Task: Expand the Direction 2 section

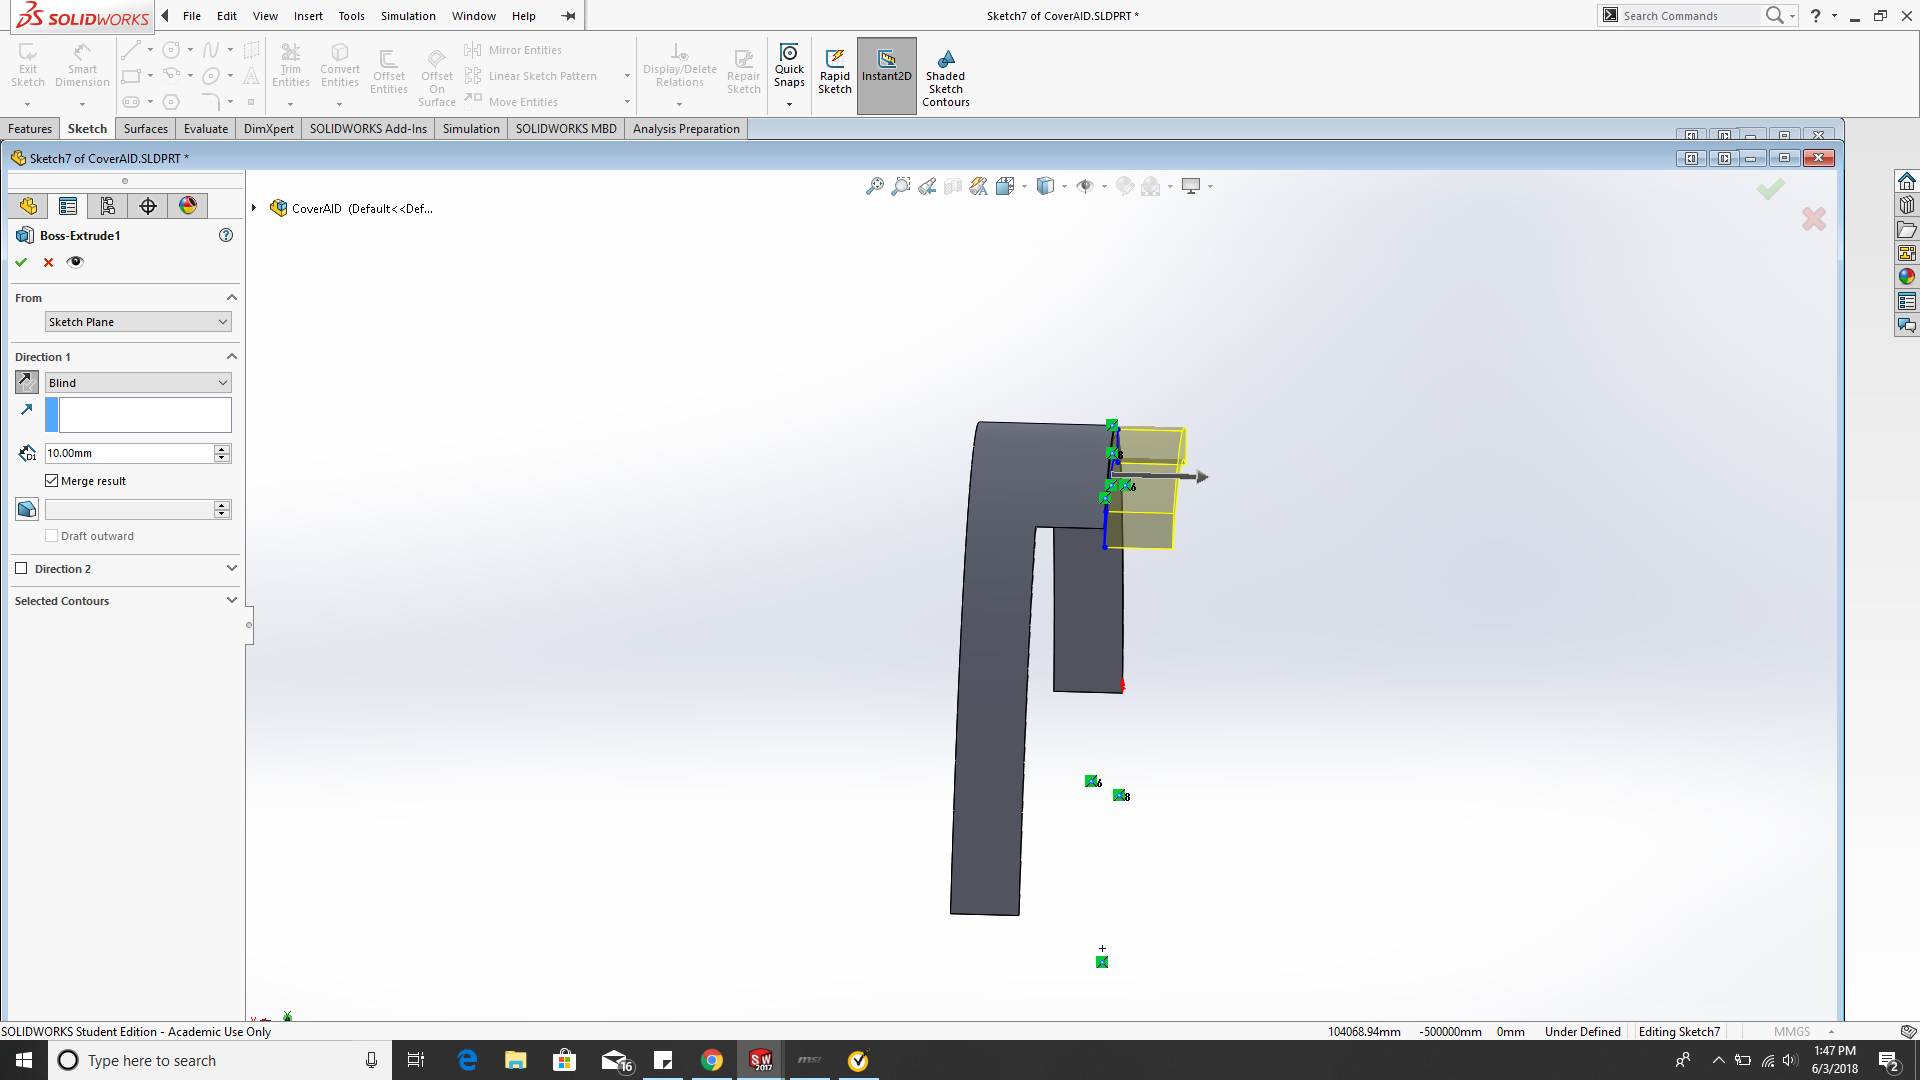Action: pyautogui.click(x=232, y=568)
